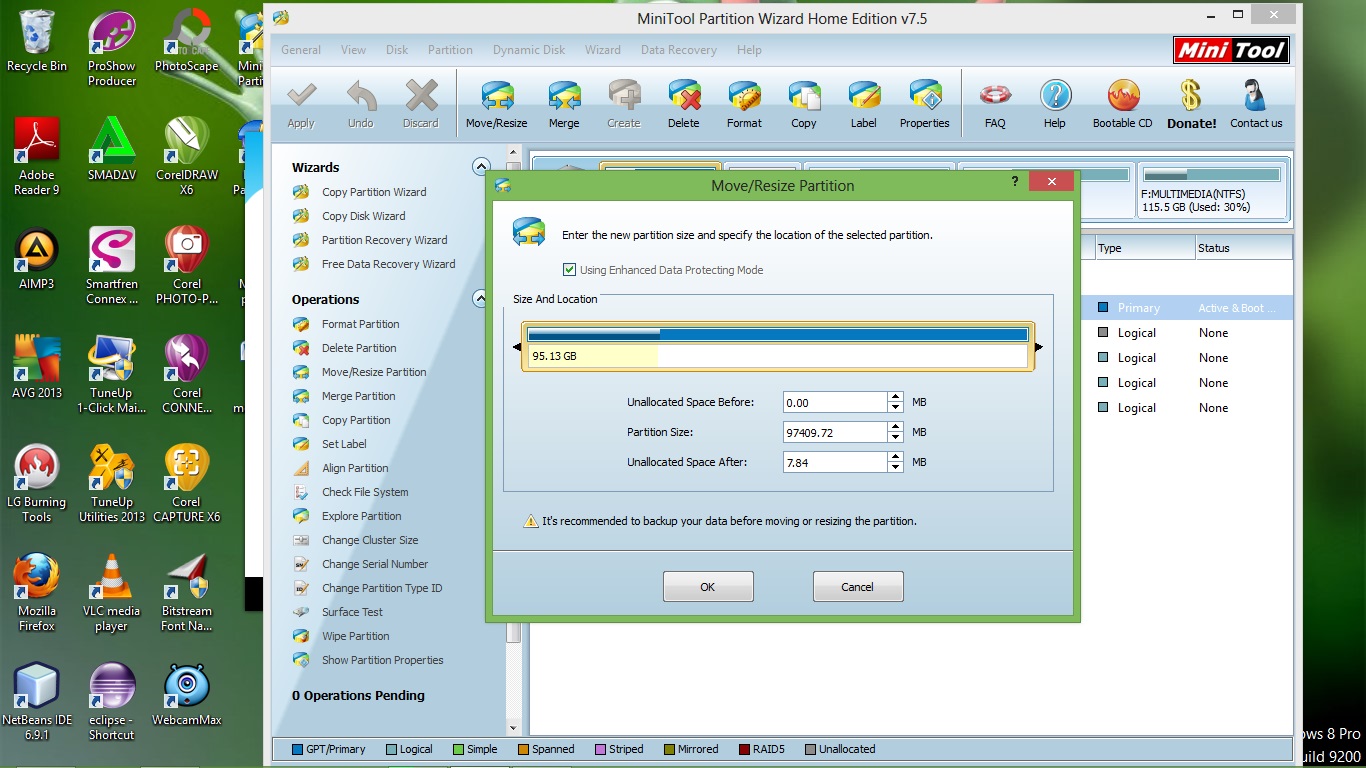
Task: Select the SMADAV desktop icon
Action: [x=112, y=149]
